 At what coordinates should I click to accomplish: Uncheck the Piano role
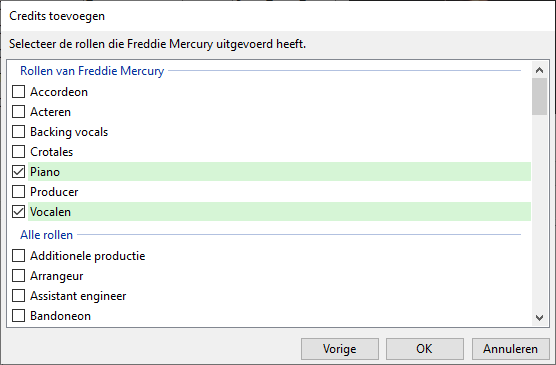[x=18, y=172]
